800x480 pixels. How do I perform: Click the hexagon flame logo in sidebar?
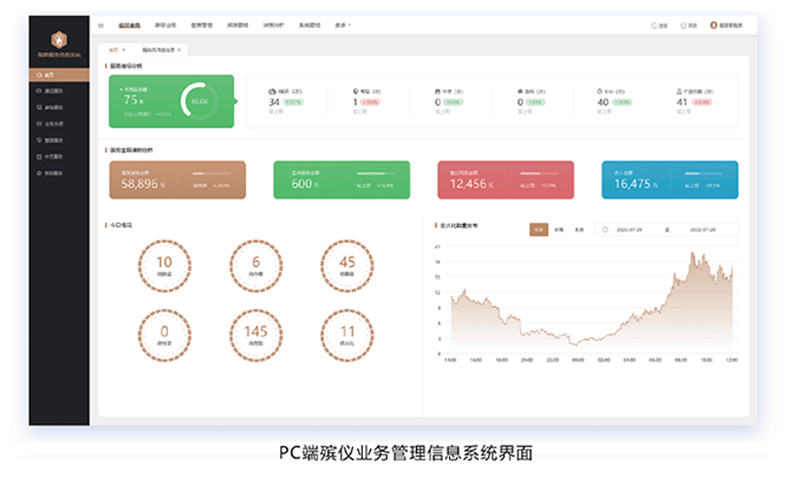point(59,38)
